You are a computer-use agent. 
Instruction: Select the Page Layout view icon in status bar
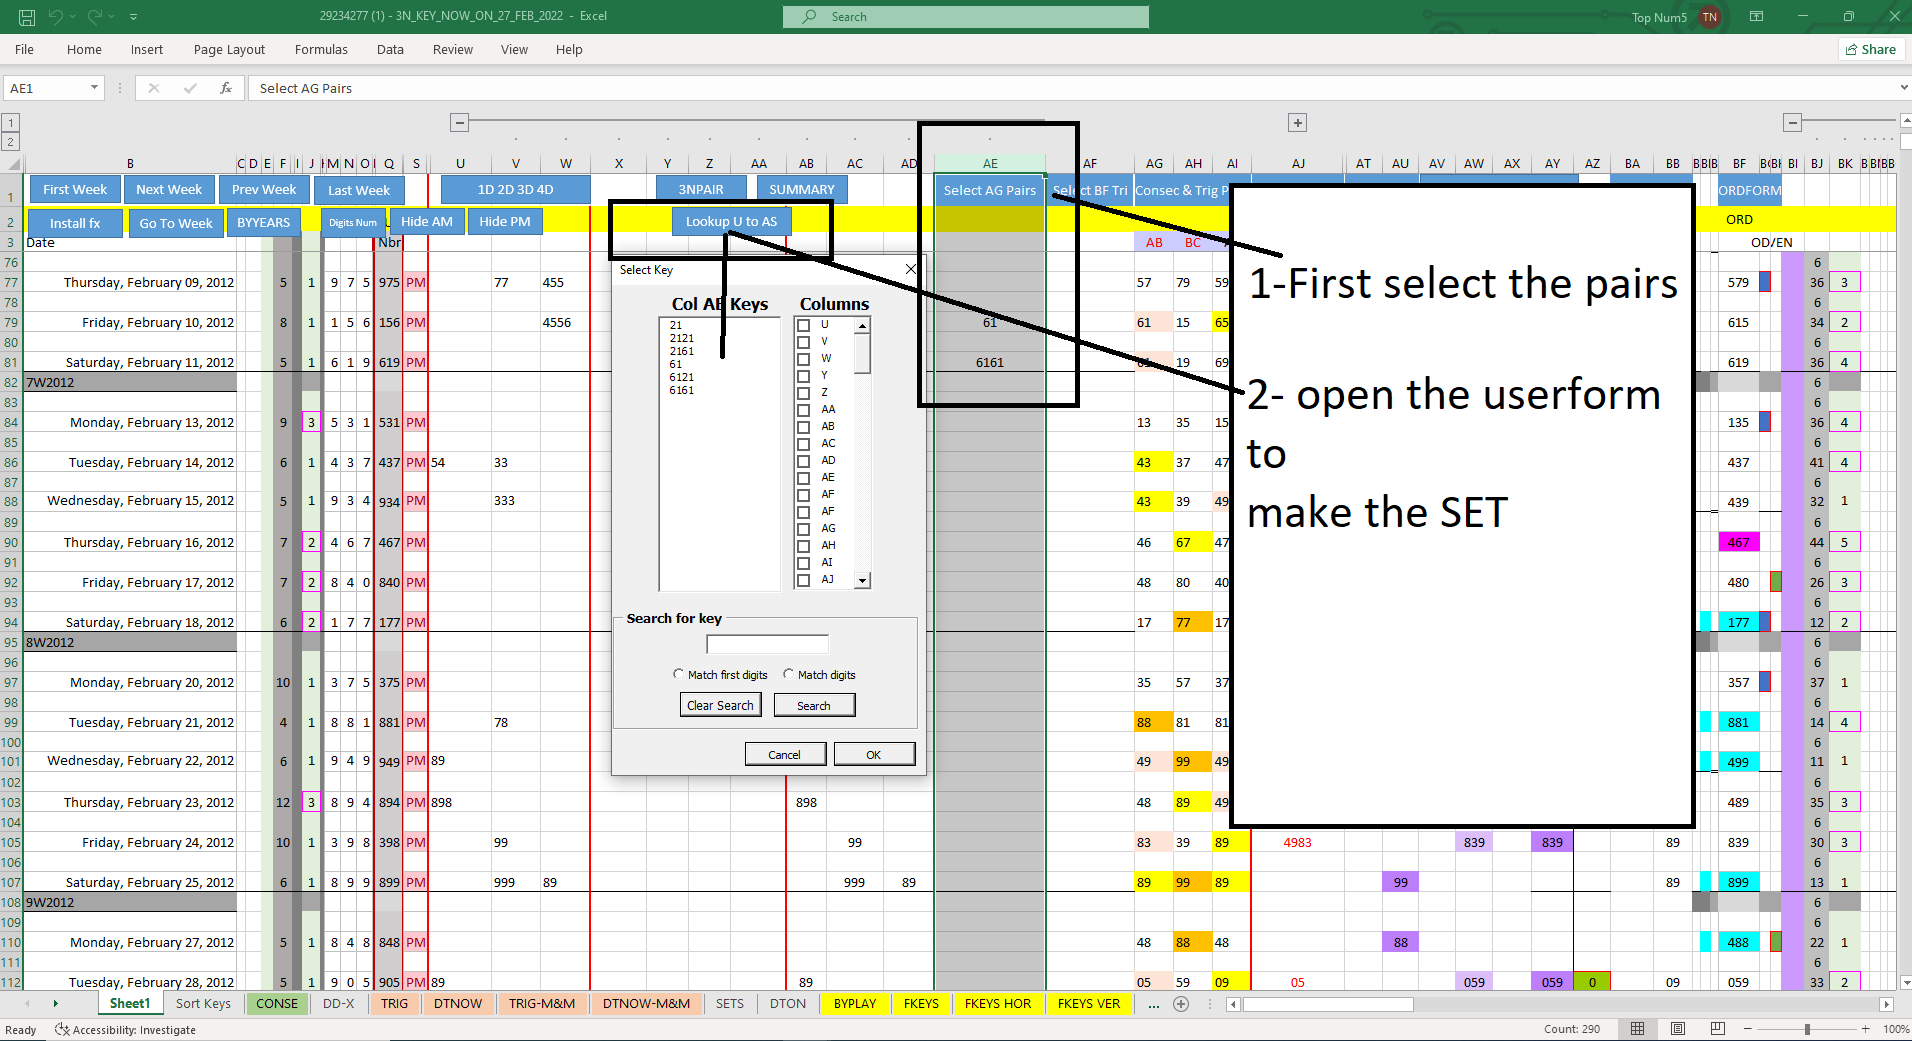pyautogui.click(x=1677, y=1028)
